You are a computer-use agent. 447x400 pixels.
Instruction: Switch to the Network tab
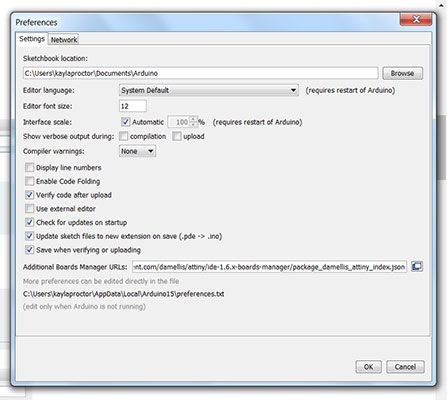coord(64,40)
